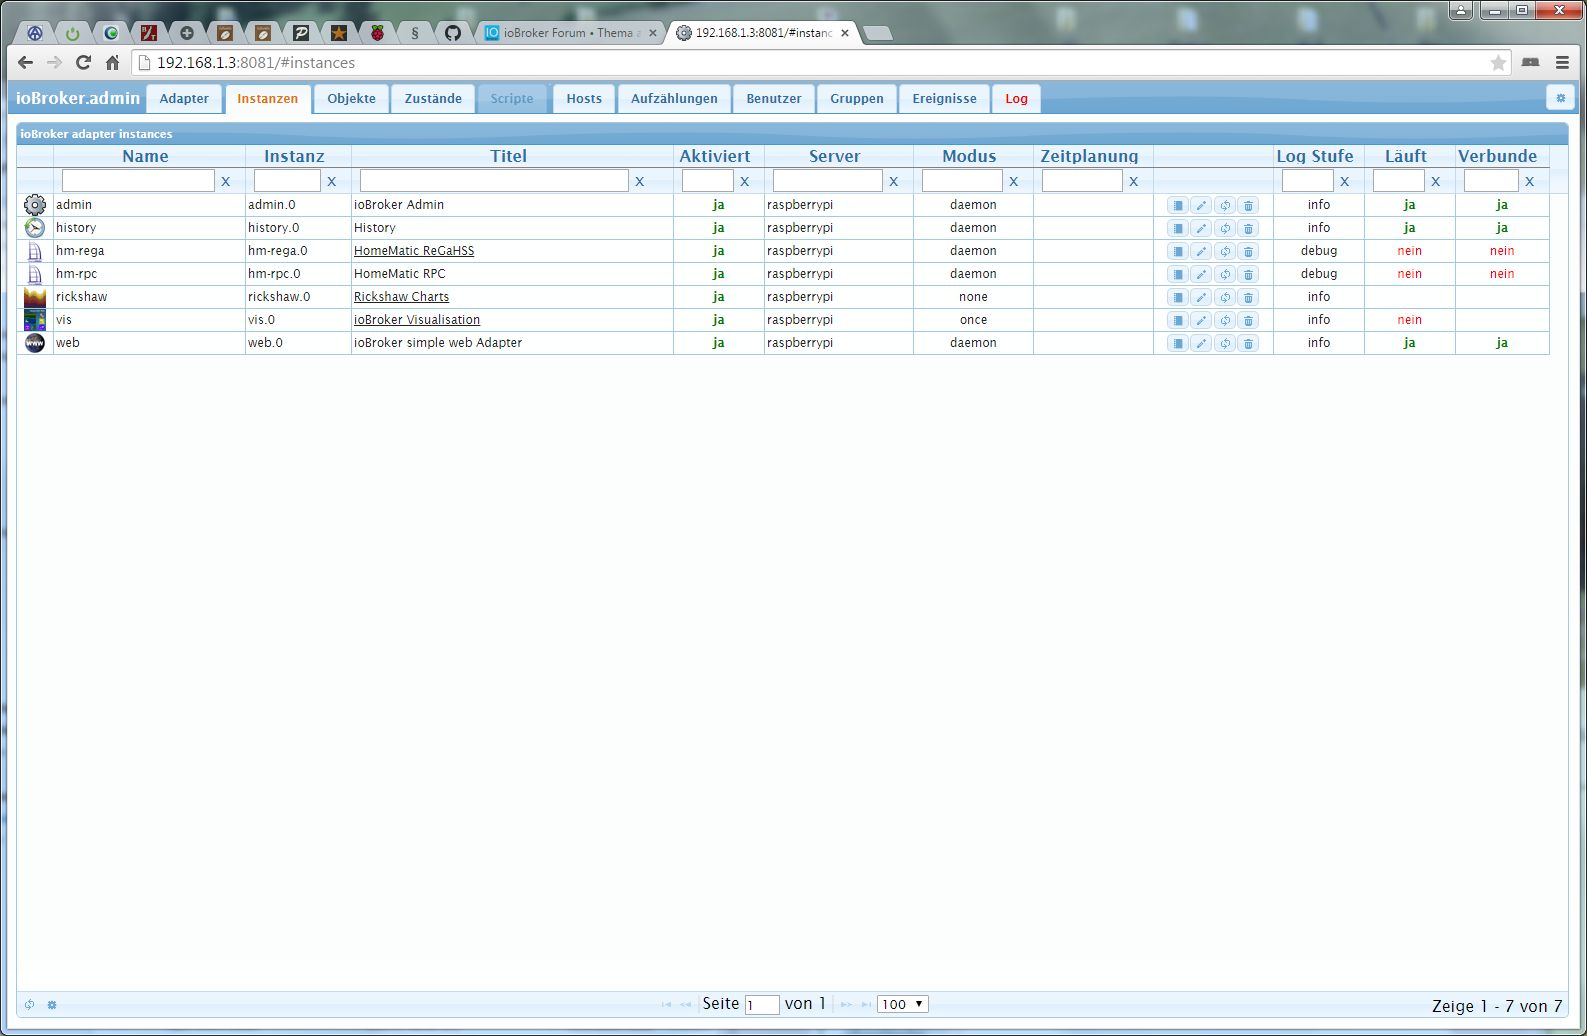
Task: Click the admin gear adapter icon
Action: [x=35, y=205]
